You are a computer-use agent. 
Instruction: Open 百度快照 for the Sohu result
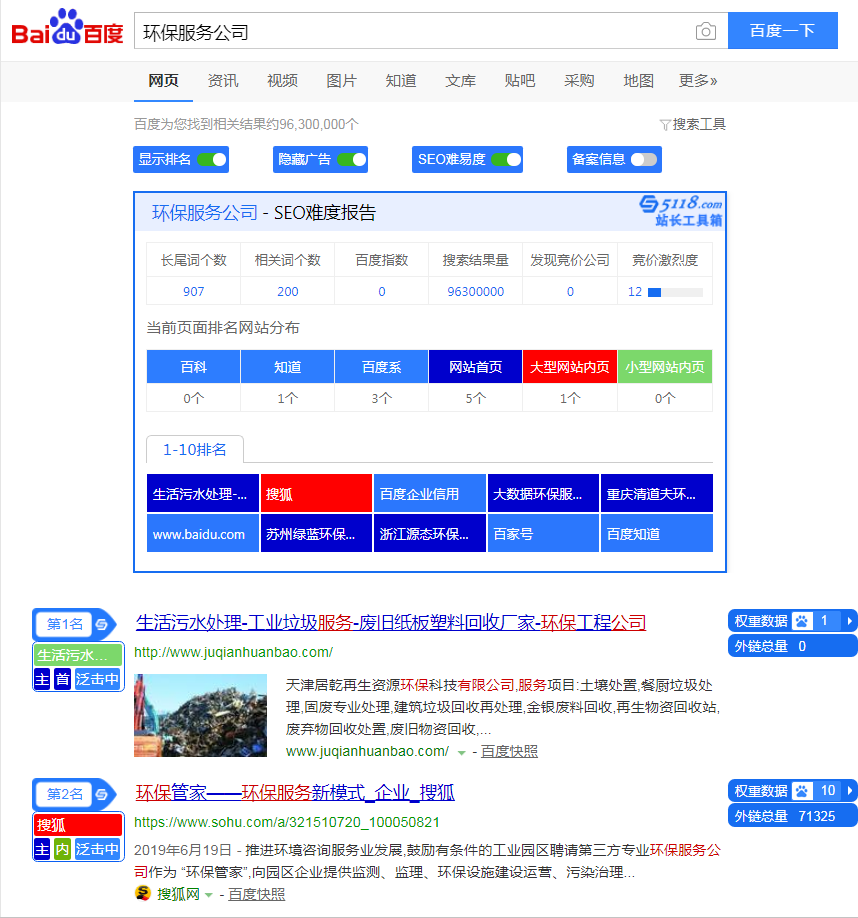[x=256, y=895]
